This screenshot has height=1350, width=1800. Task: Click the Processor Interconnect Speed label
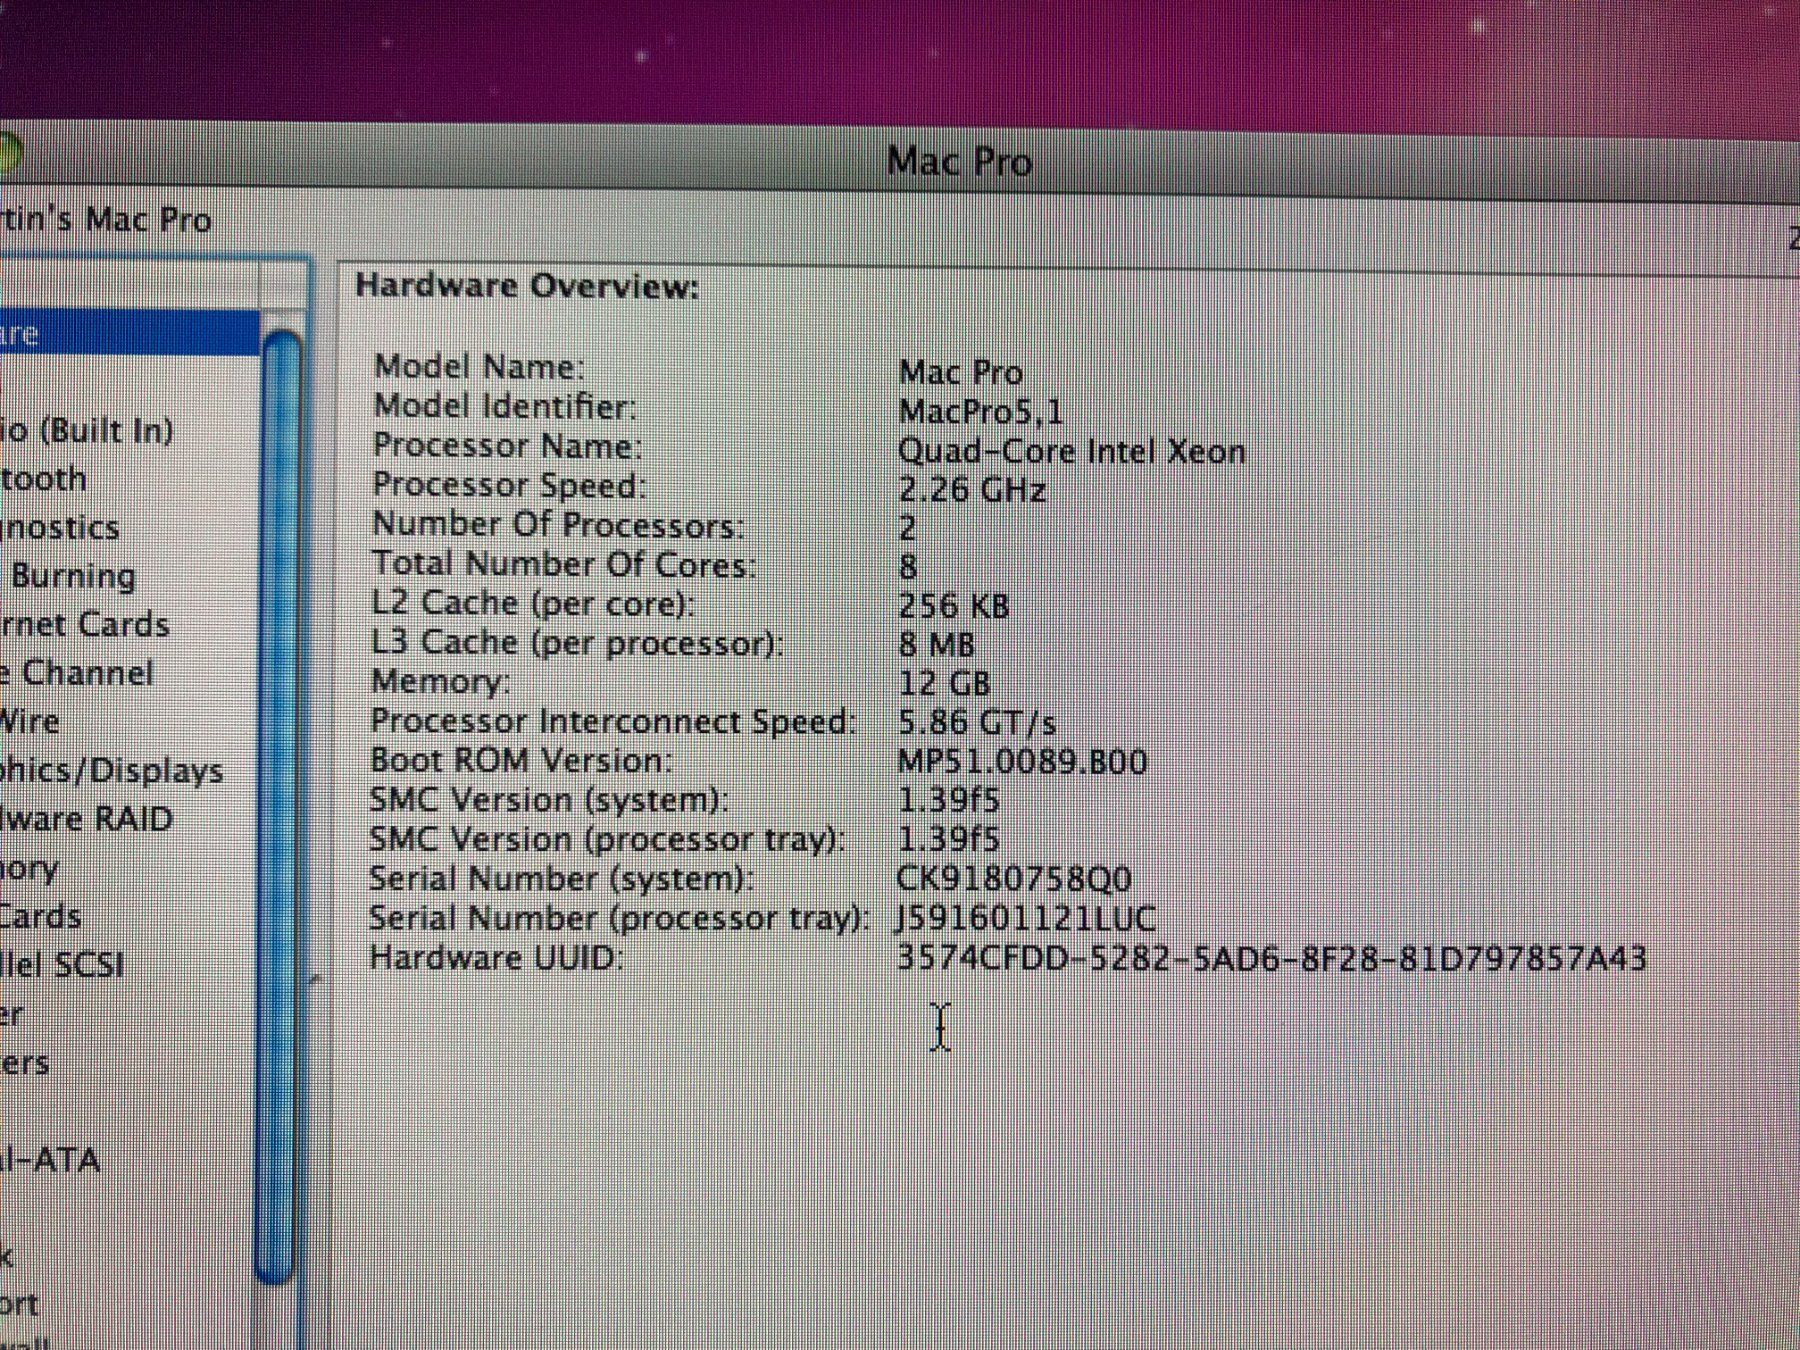click(614, 722)
